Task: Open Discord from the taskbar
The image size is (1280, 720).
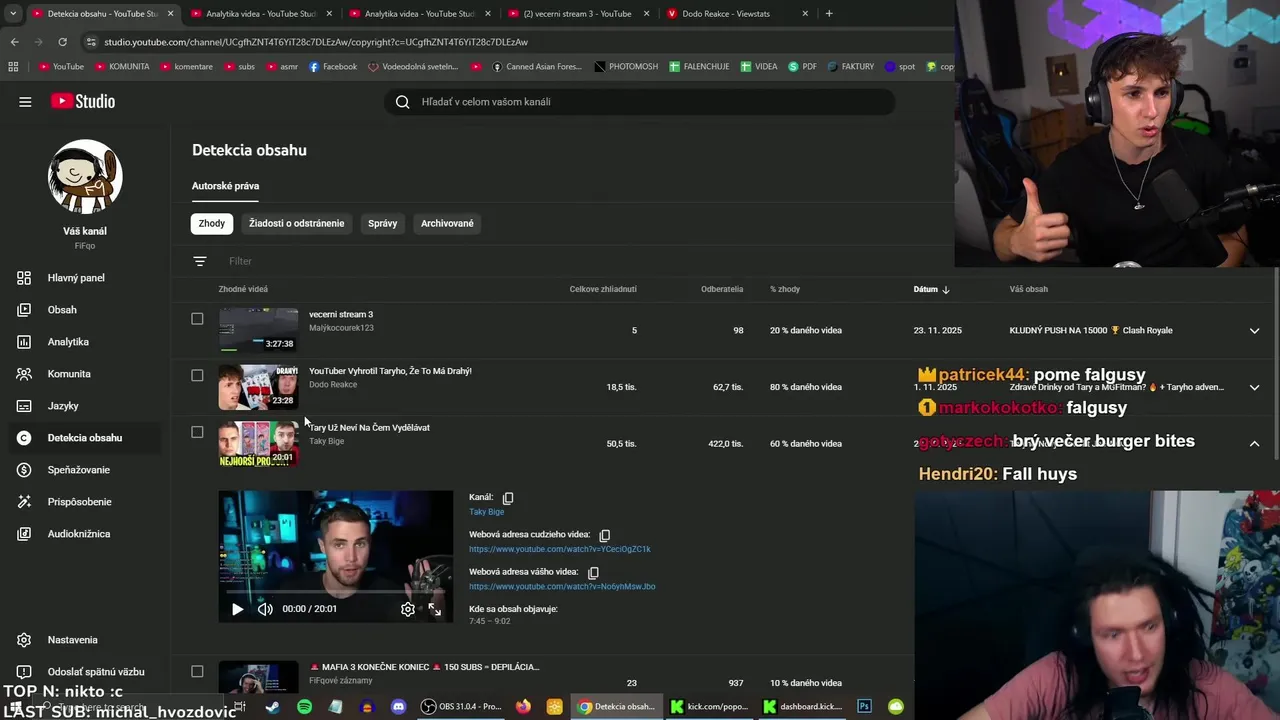Action: point(398,707)
